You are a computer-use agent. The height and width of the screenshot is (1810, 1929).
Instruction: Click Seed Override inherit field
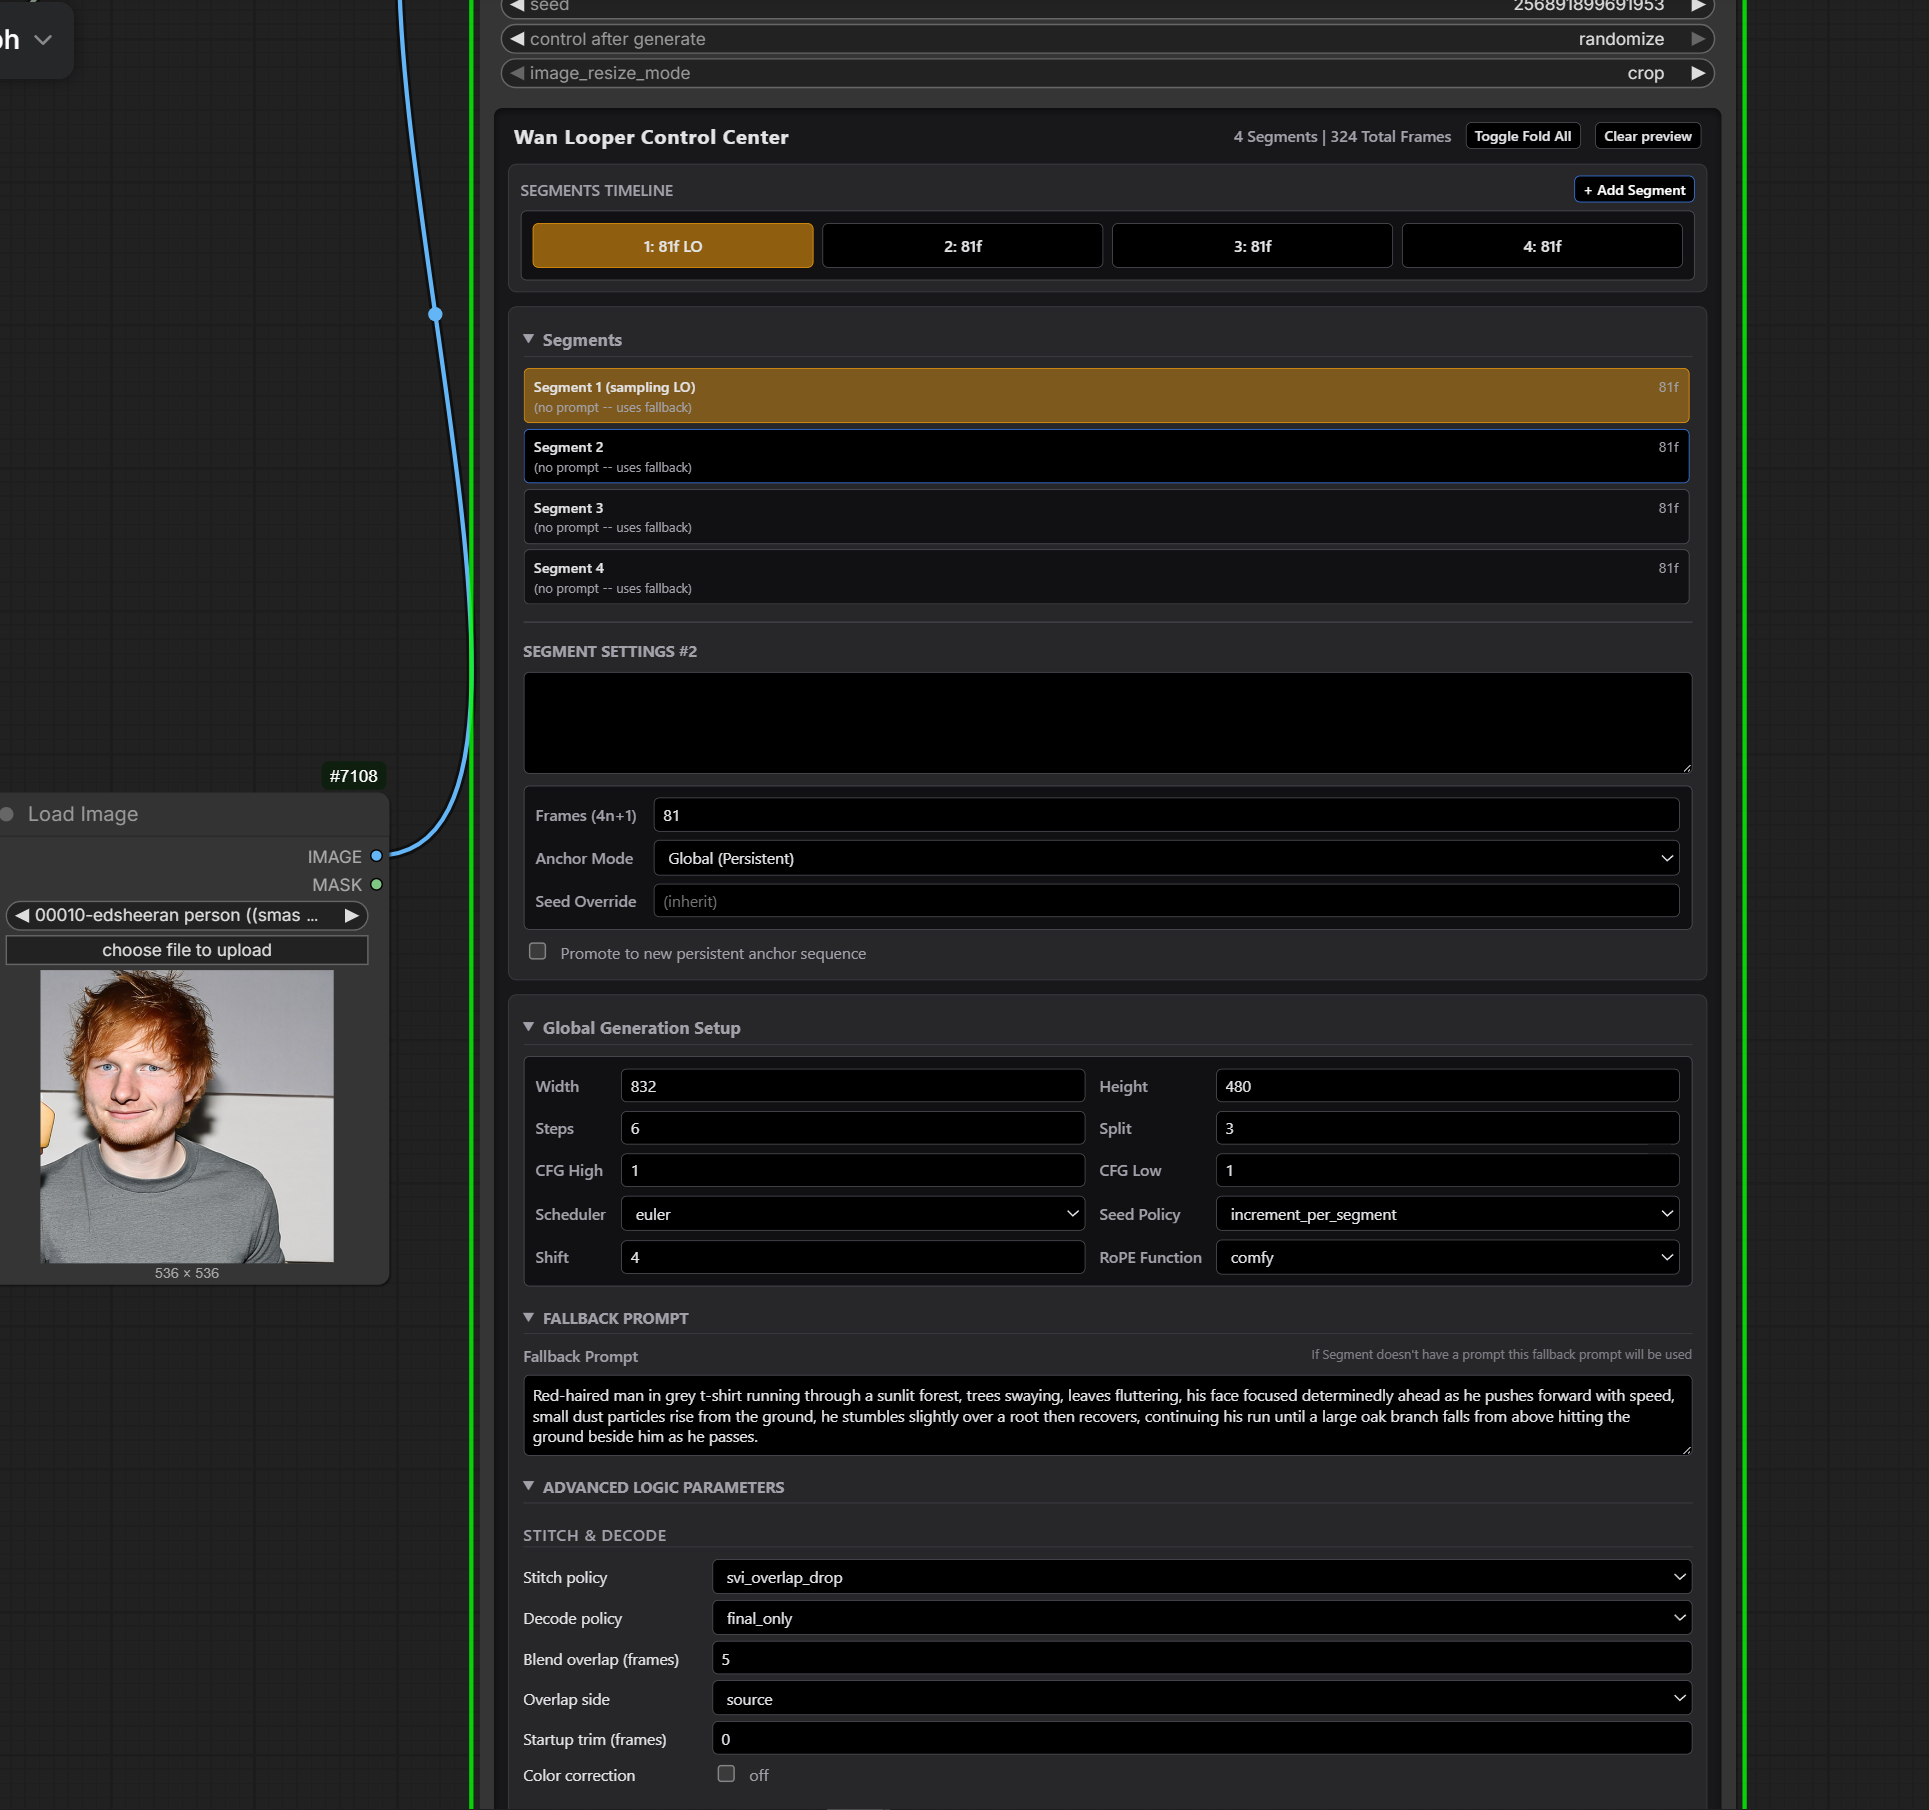pos(1166,901)
